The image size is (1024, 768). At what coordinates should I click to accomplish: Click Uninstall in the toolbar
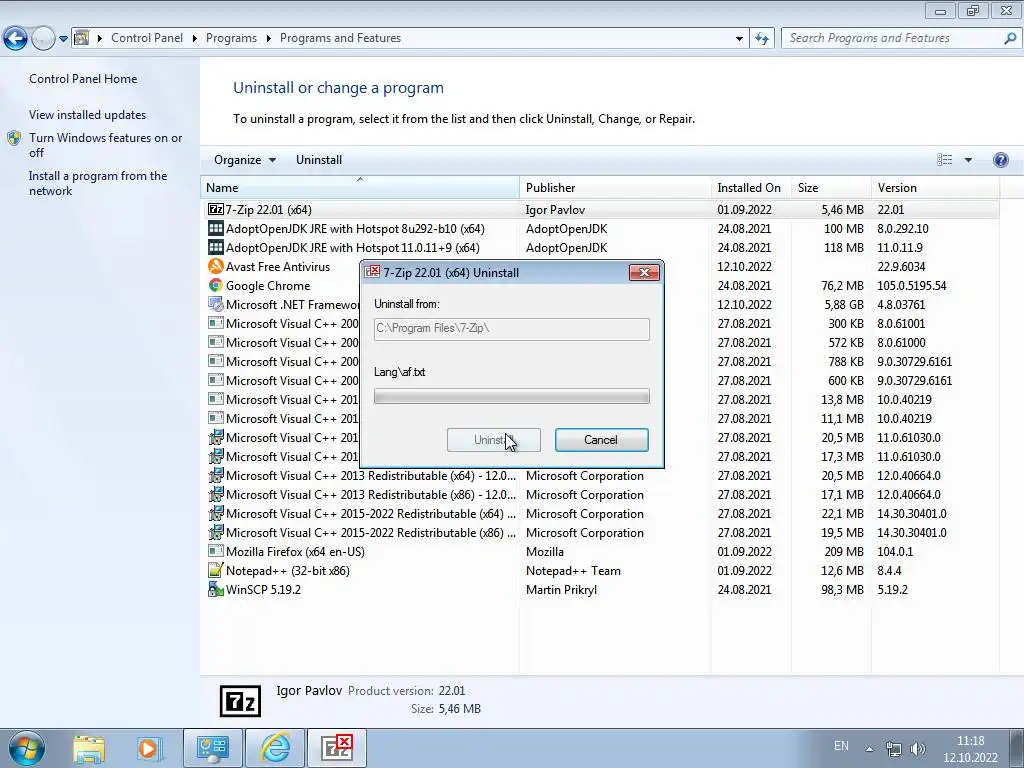(x=319, y=160)
